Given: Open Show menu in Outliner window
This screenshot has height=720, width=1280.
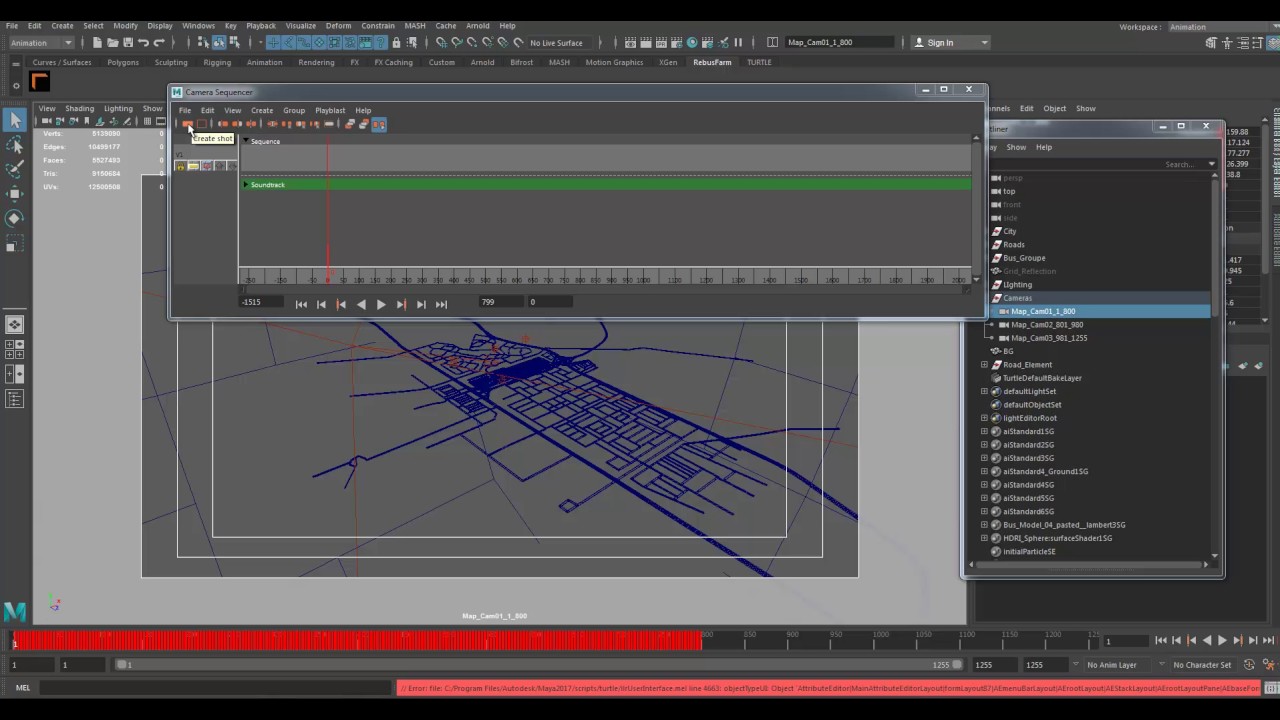Looking at the screenshot, I should click(1016, 147).
